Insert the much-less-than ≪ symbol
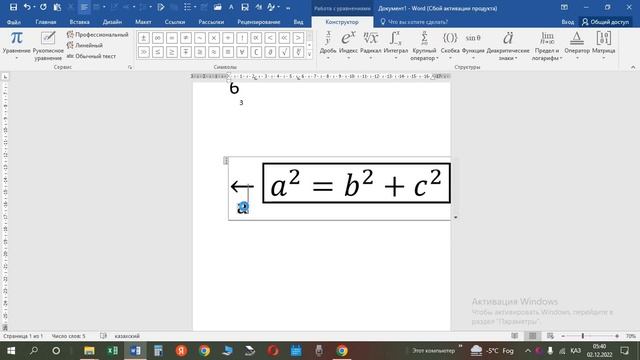640x360 pixels. coord(284,38)
